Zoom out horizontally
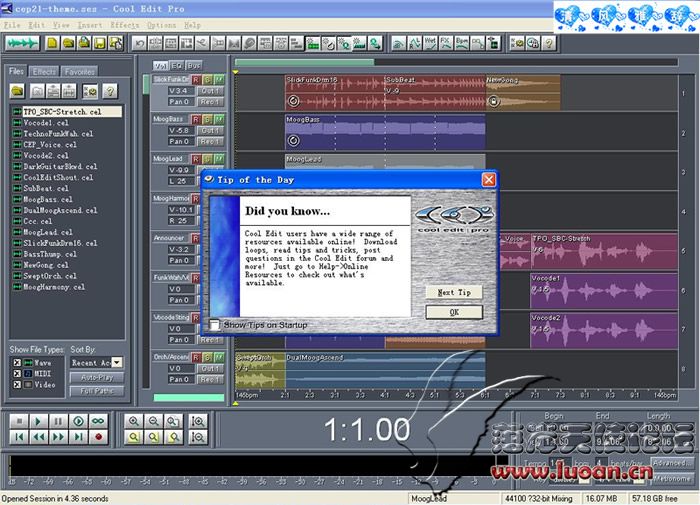The height and width of the screenshot is (505, 700). (x=153, y=421)
